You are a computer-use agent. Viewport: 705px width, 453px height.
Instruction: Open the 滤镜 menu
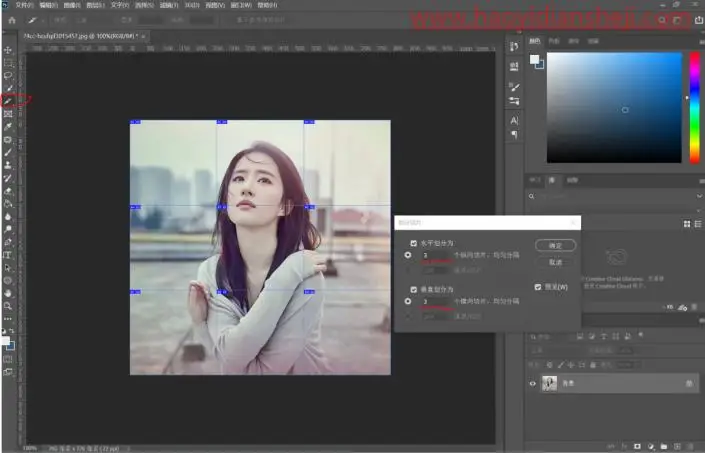pos(169,5)
